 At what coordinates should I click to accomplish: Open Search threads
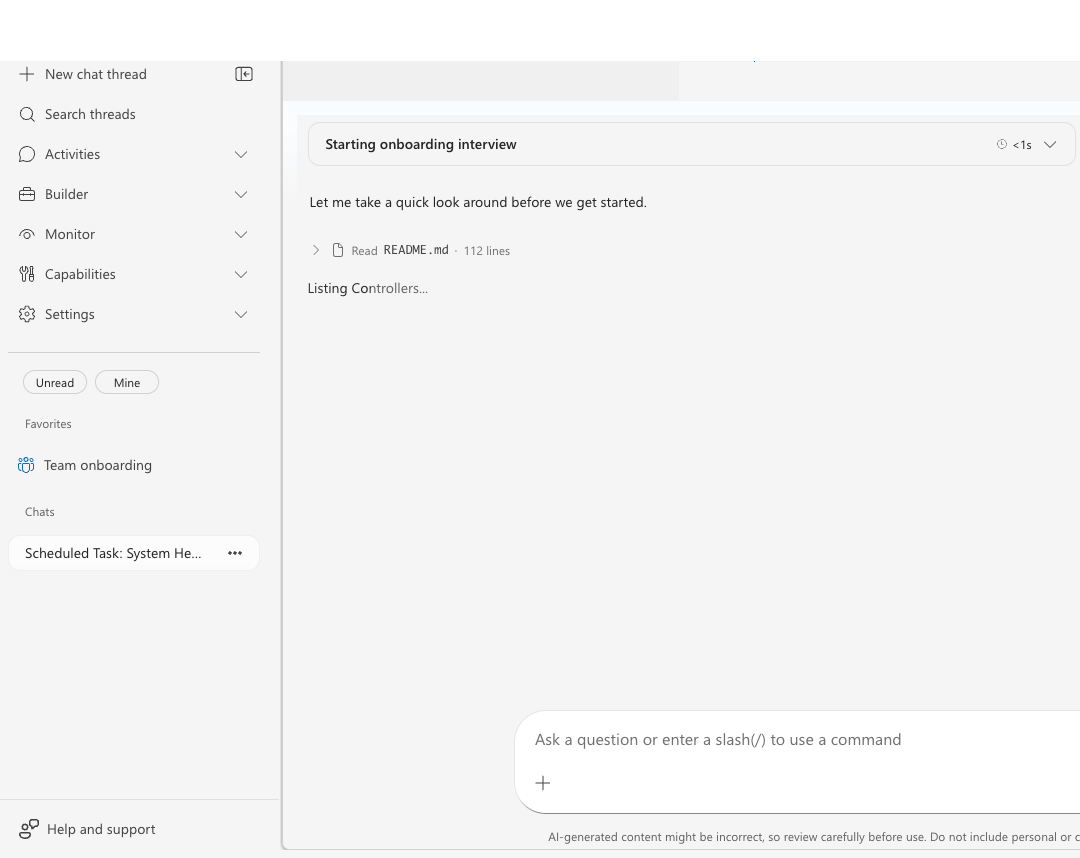click(90, 114)
